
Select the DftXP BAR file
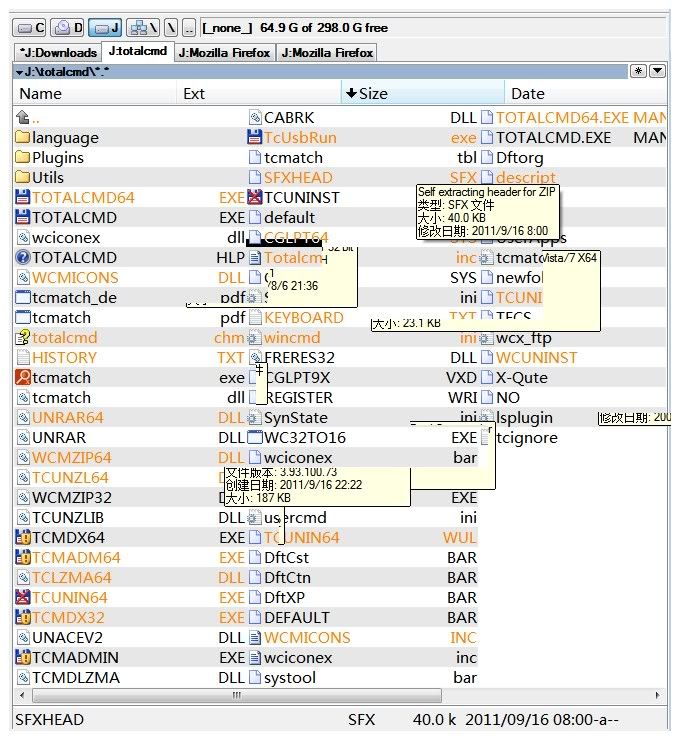click(284, 597)
